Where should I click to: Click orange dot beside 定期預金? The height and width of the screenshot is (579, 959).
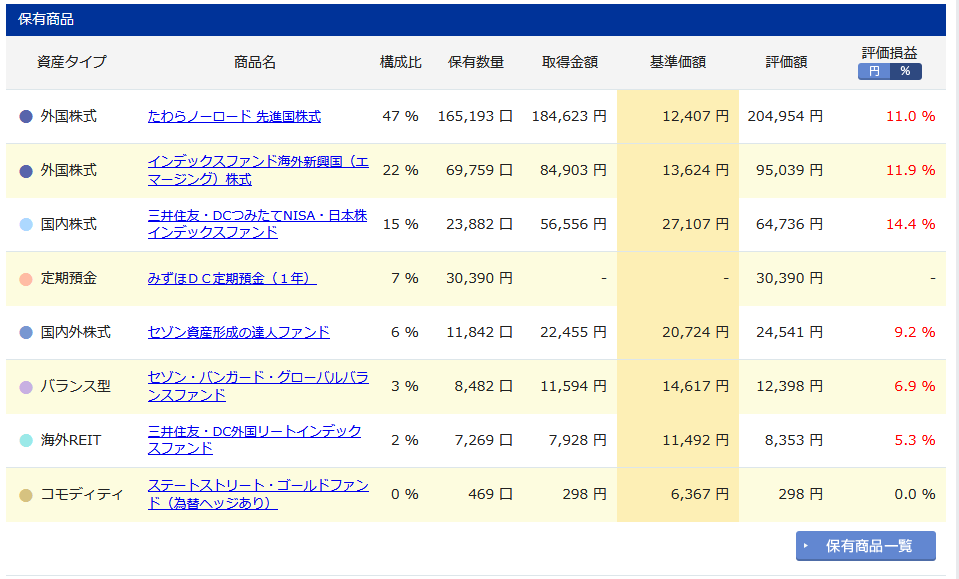click(x=26, y=279)
